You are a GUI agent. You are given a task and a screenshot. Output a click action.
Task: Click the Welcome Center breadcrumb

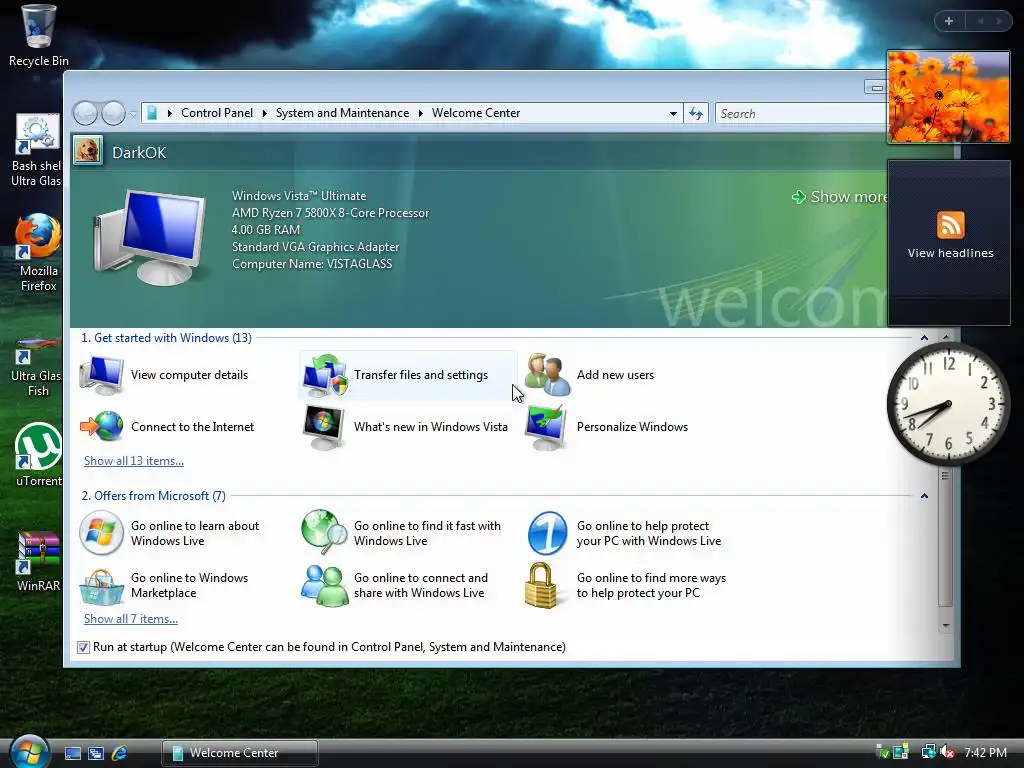click(476, 113)
